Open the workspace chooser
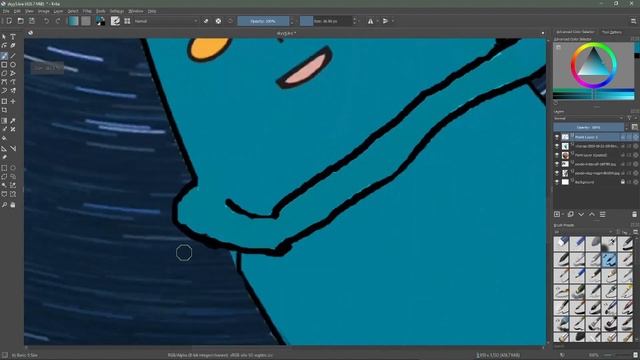This screenshot has height=360, width=640. click(x=633, y=21)
